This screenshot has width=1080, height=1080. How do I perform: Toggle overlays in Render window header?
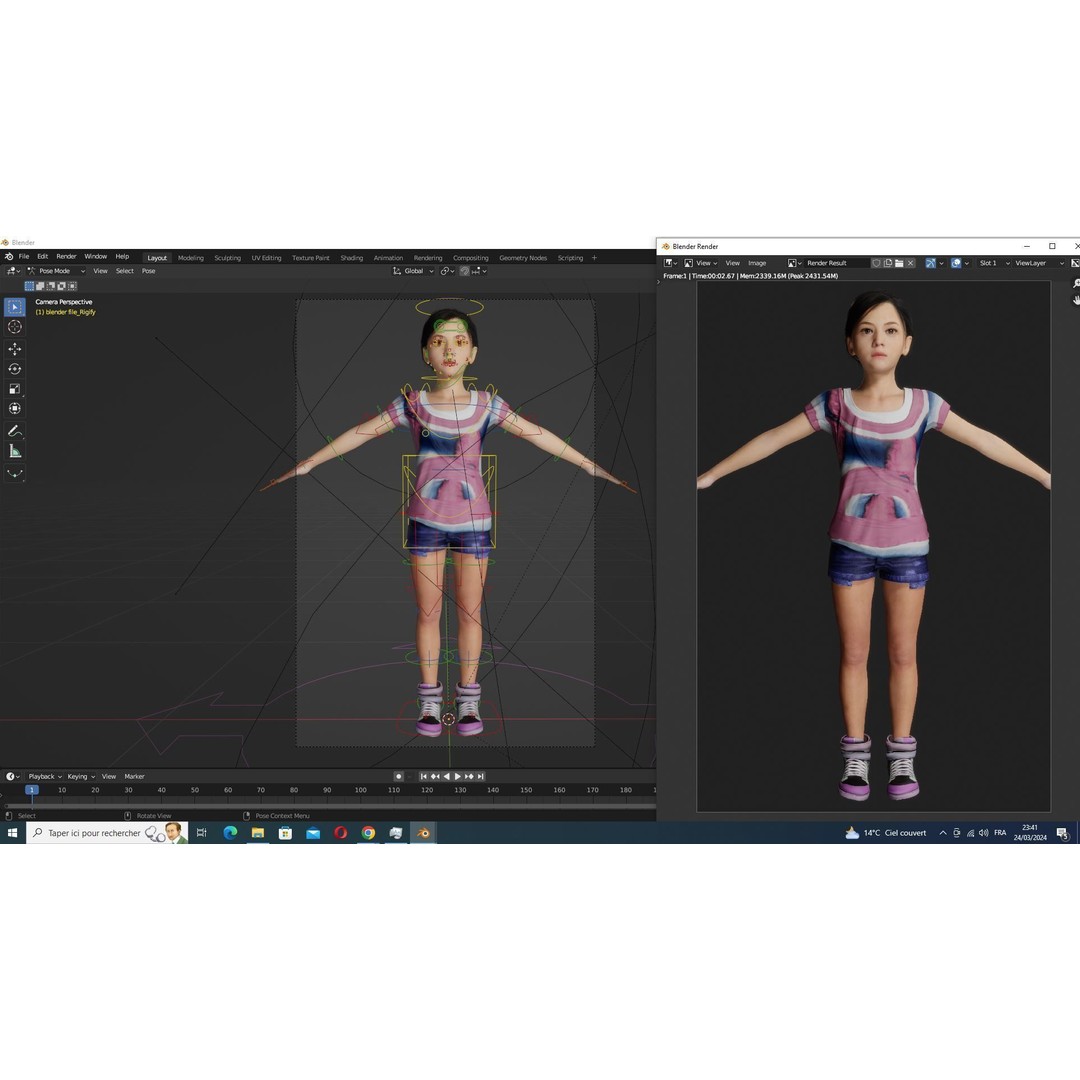[956, 263]
